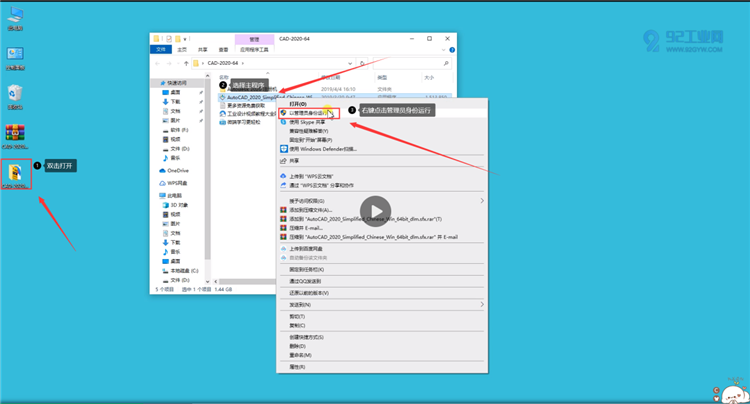Select the 更多资源免费获取 file

click(x=242, y=106)
